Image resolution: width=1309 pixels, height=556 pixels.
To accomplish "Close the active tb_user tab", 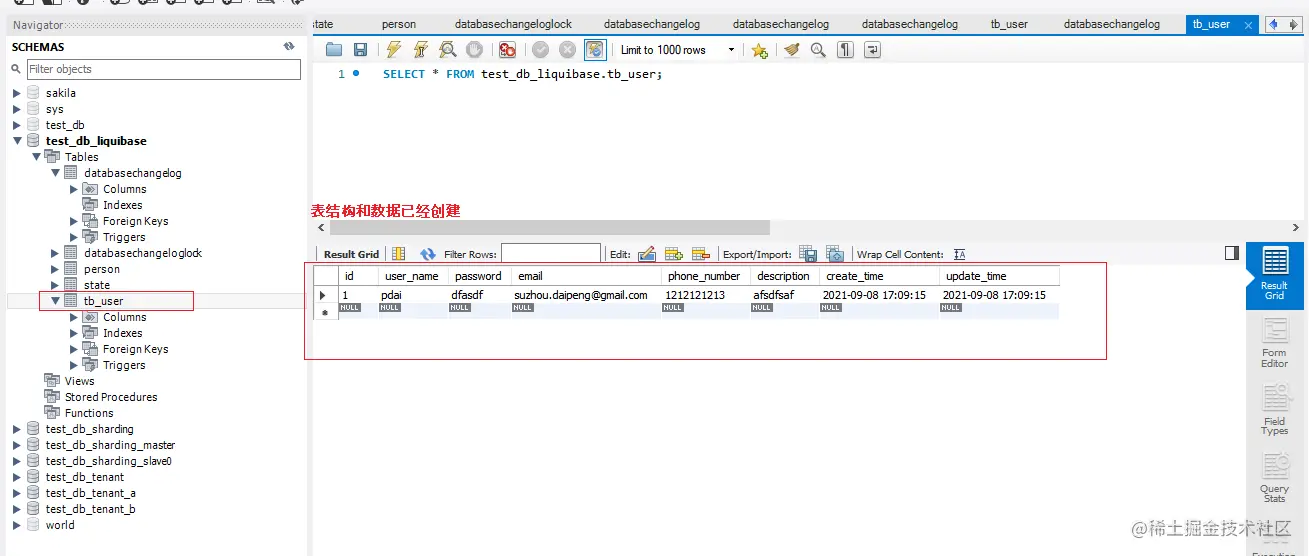I will [x=1248, y=24].
